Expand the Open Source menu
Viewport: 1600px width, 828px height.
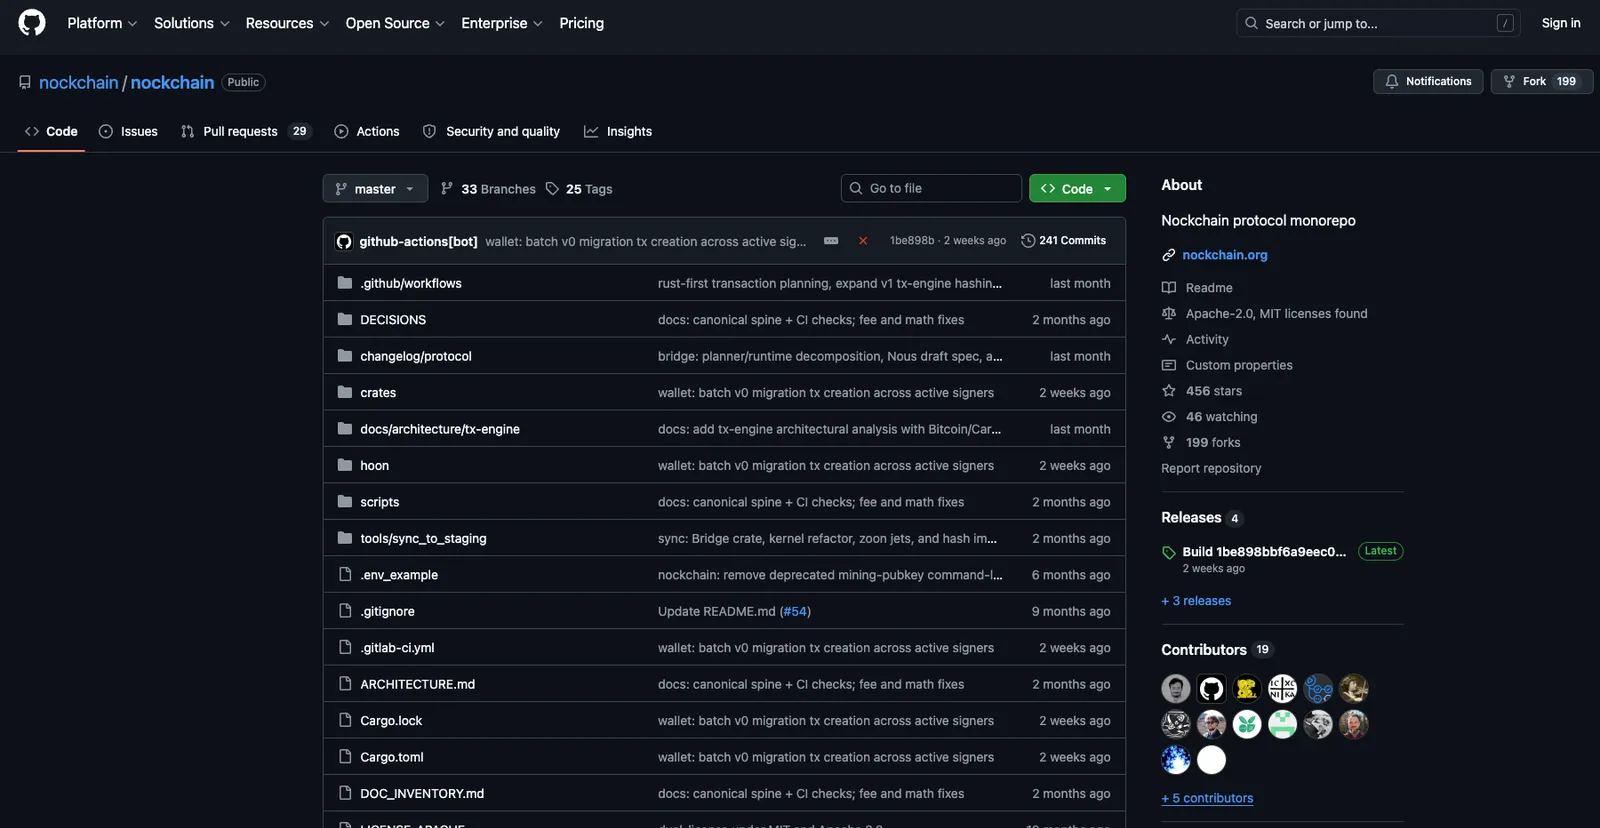[395, 23]
